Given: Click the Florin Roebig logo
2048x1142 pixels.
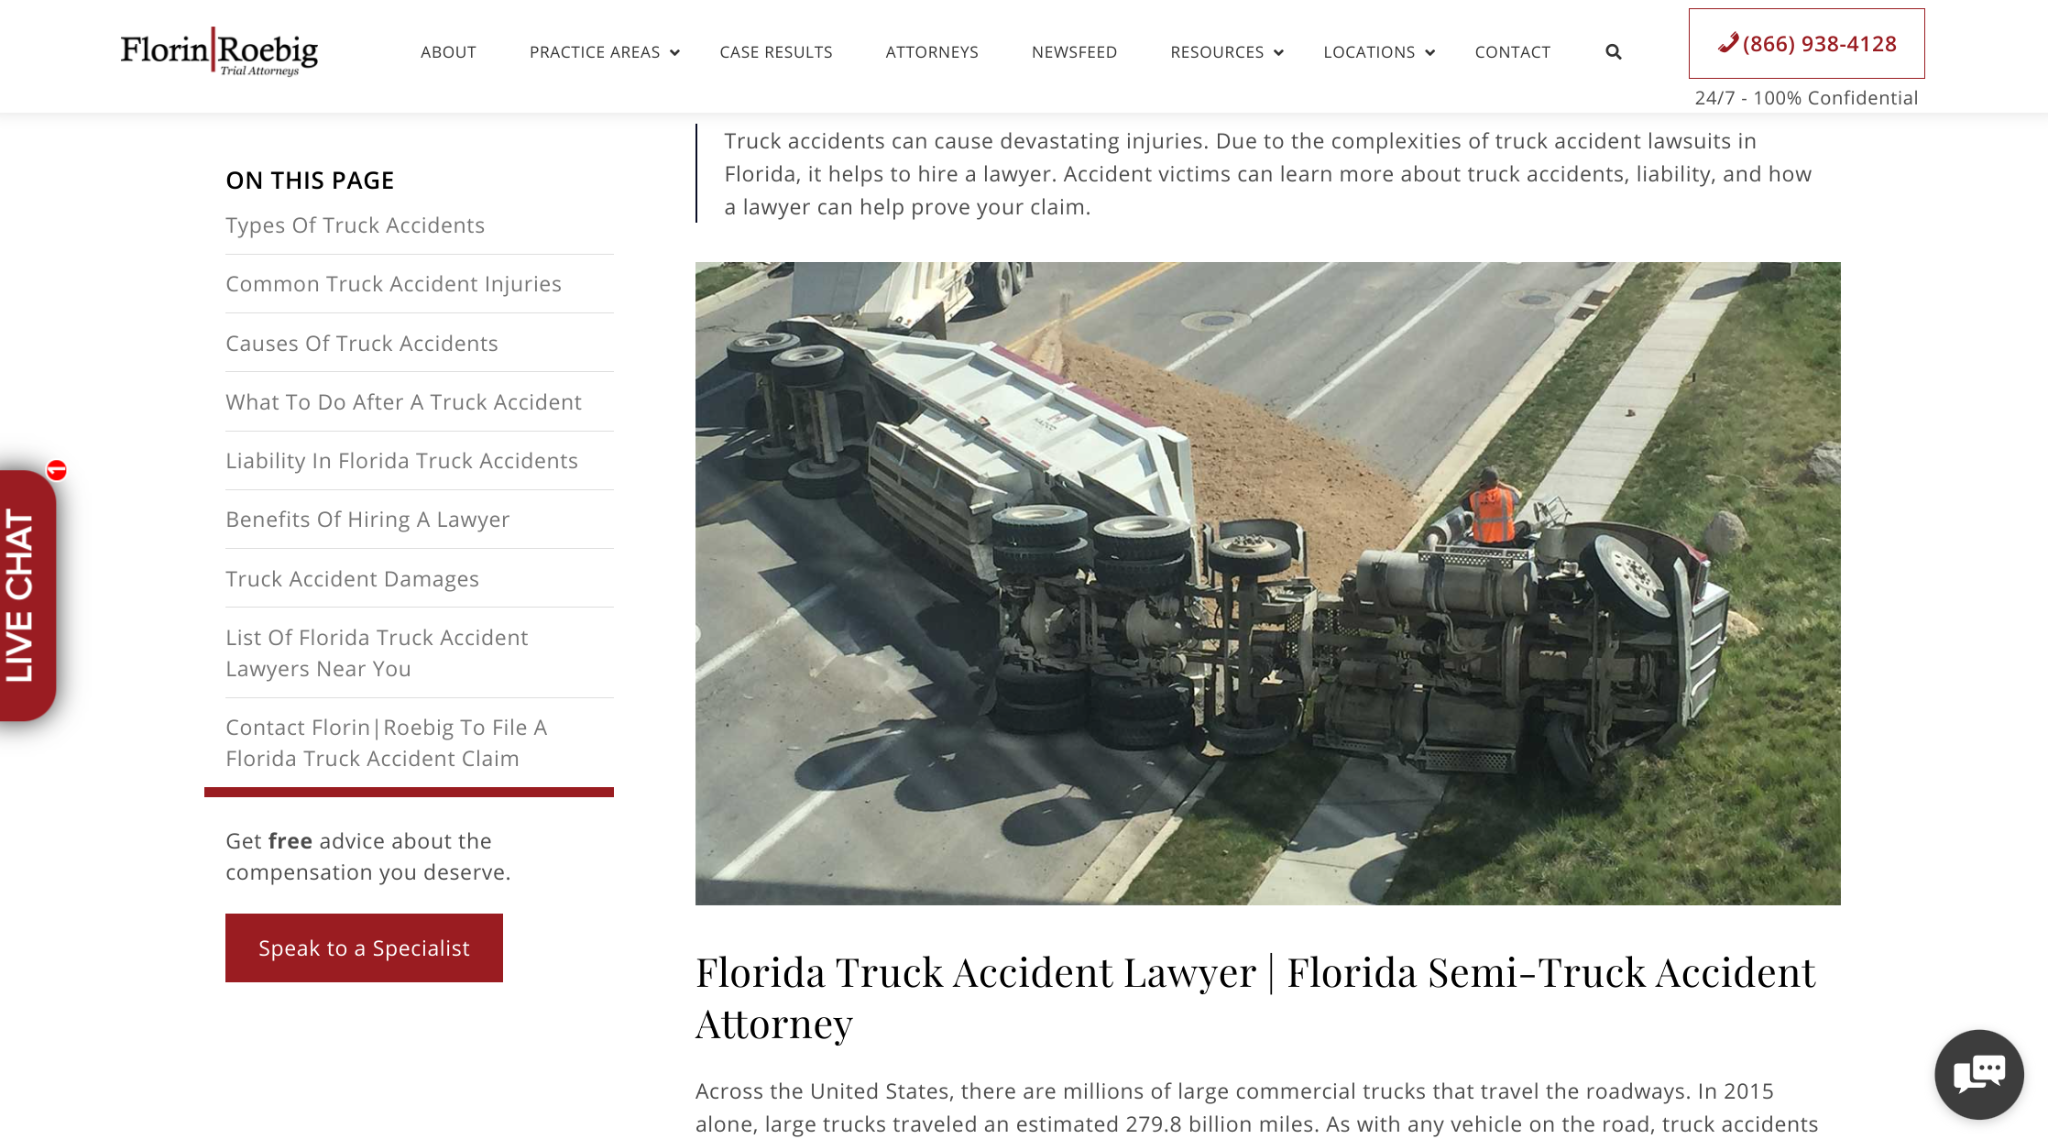Looking at the screenshot, I should point(219,52).
